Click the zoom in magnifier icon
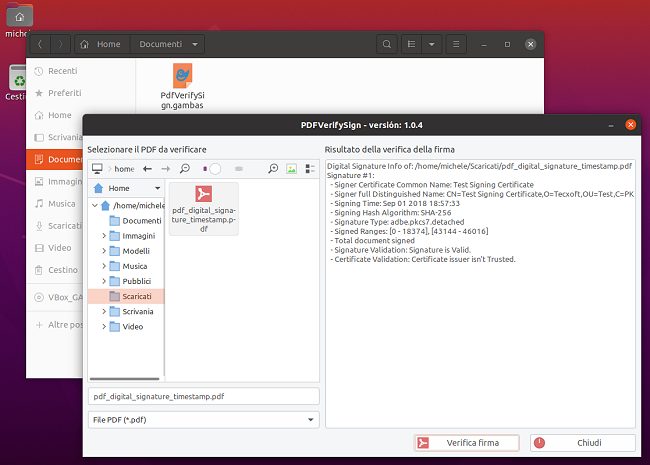The image size is (650, 465). pos(273,168)
